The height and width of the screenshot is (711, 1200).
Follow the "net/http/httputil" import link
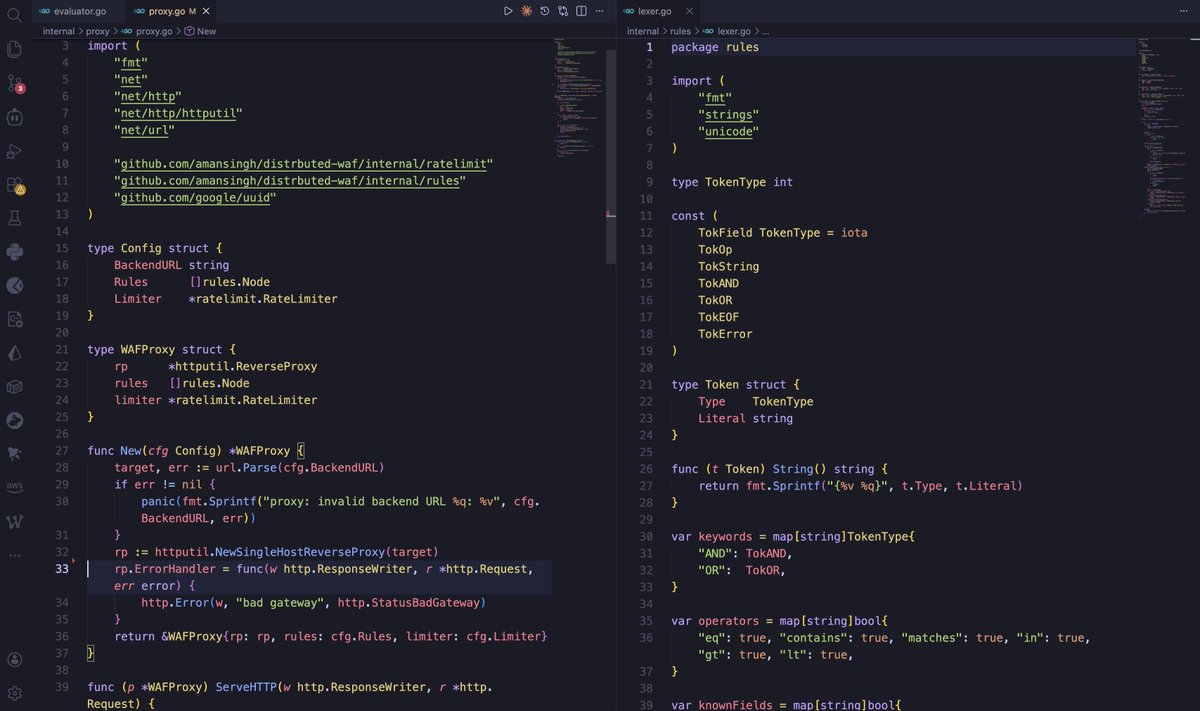tap(178, 113)
